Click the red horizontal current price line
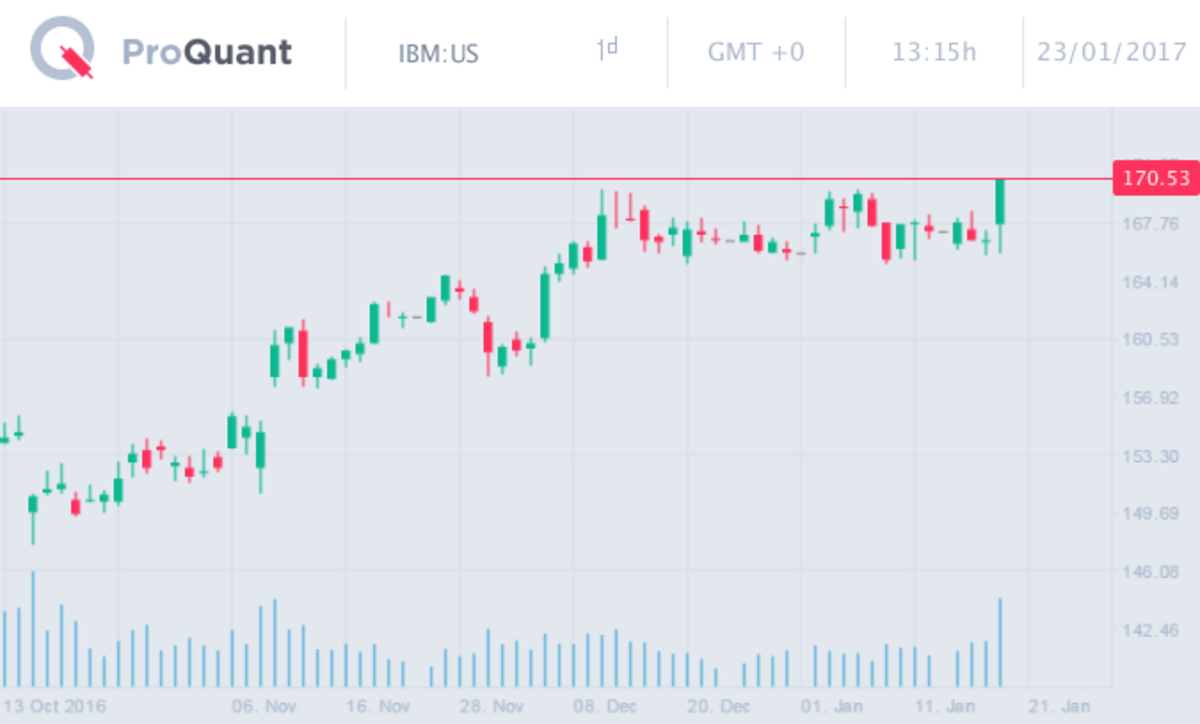1200x724 pixels. (x=500, y=179)
